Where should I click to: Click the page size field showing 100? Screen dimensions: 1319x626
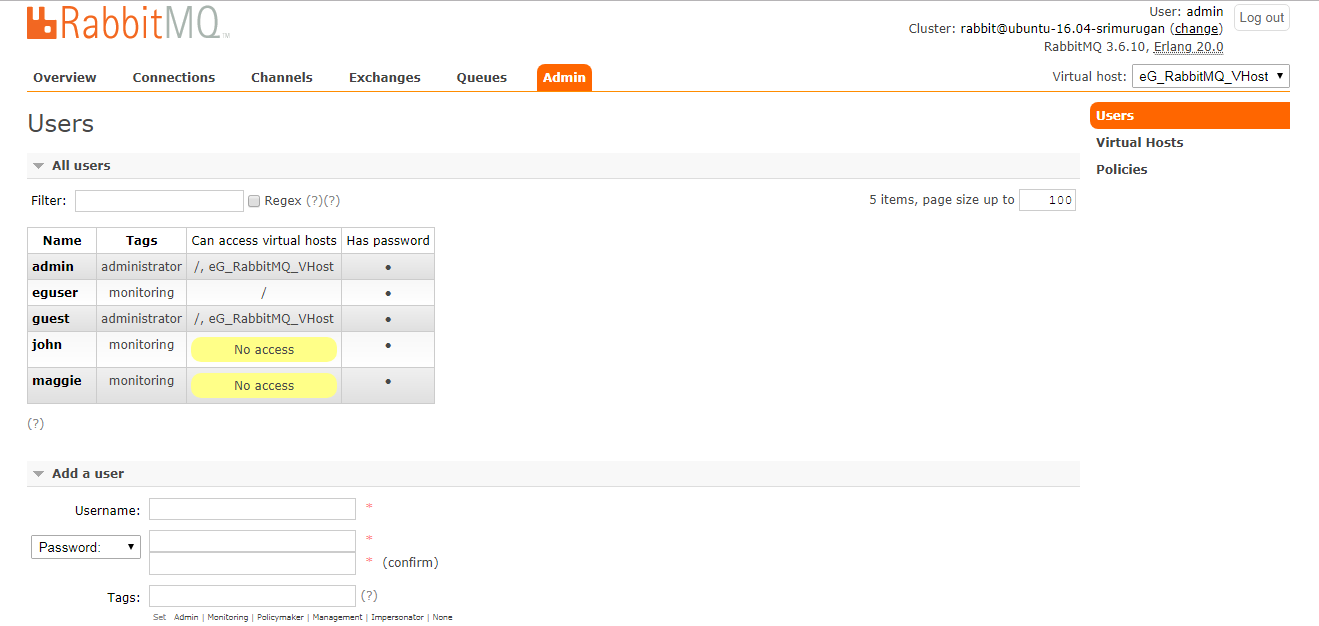point(1047,200)
